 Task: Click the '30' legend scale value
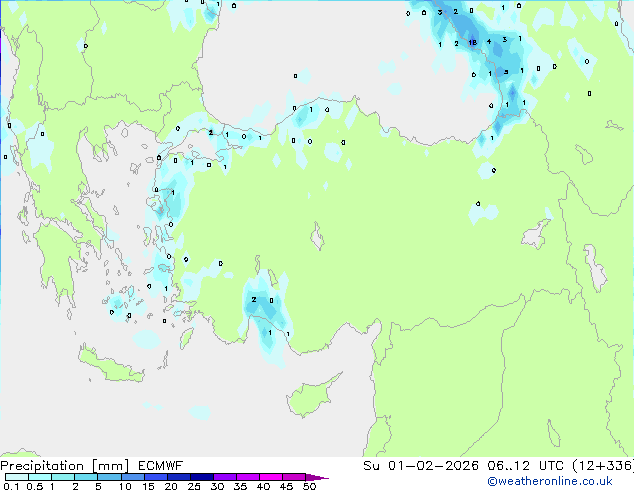click(217, 486)
